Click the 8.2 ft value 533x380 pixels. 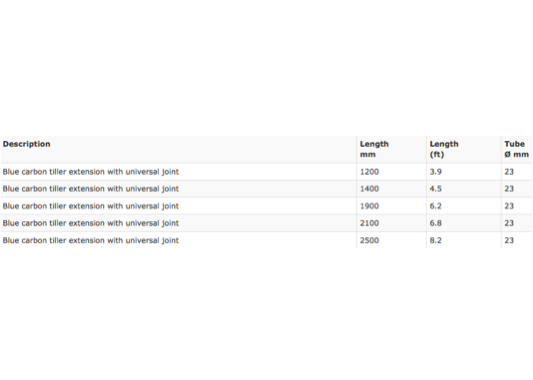point(436,241)
